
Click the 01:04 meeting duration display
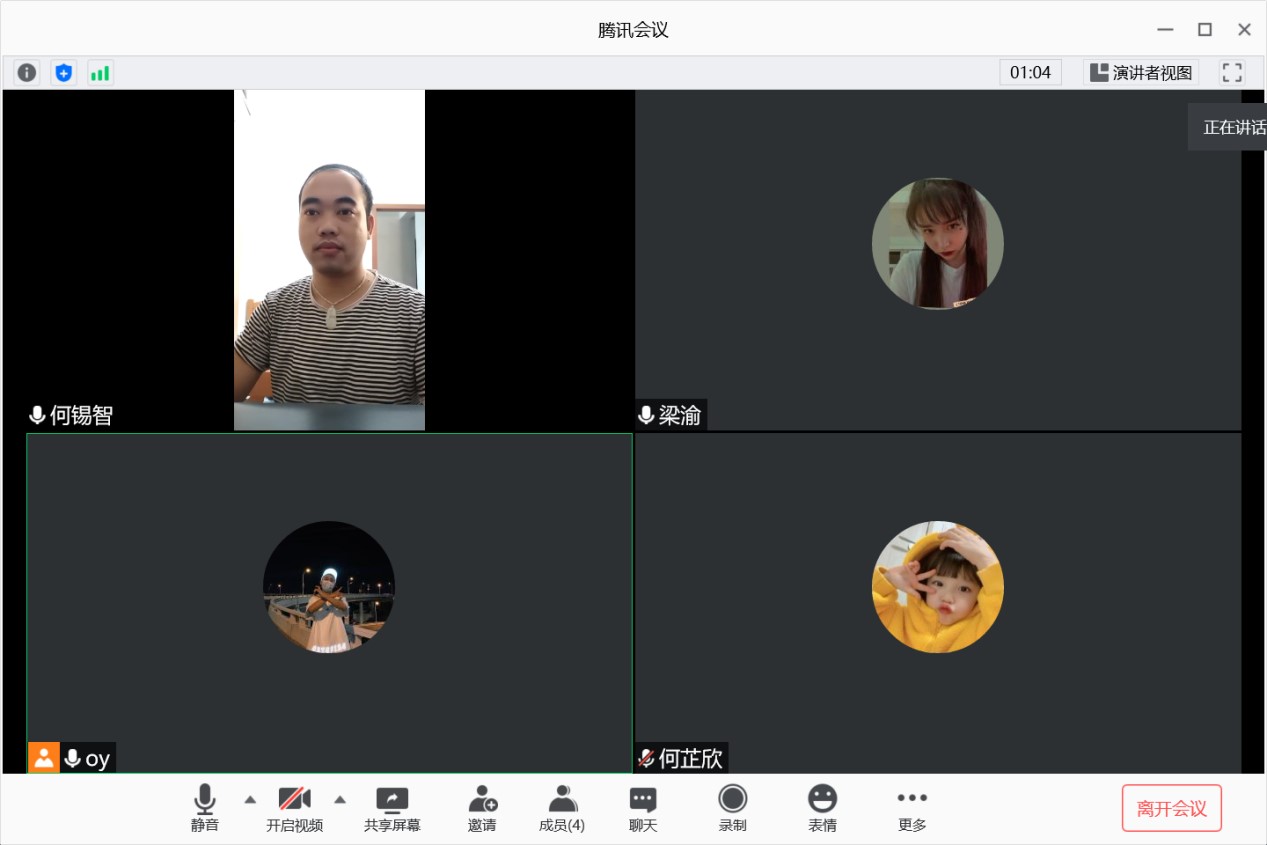[1030, 72]
